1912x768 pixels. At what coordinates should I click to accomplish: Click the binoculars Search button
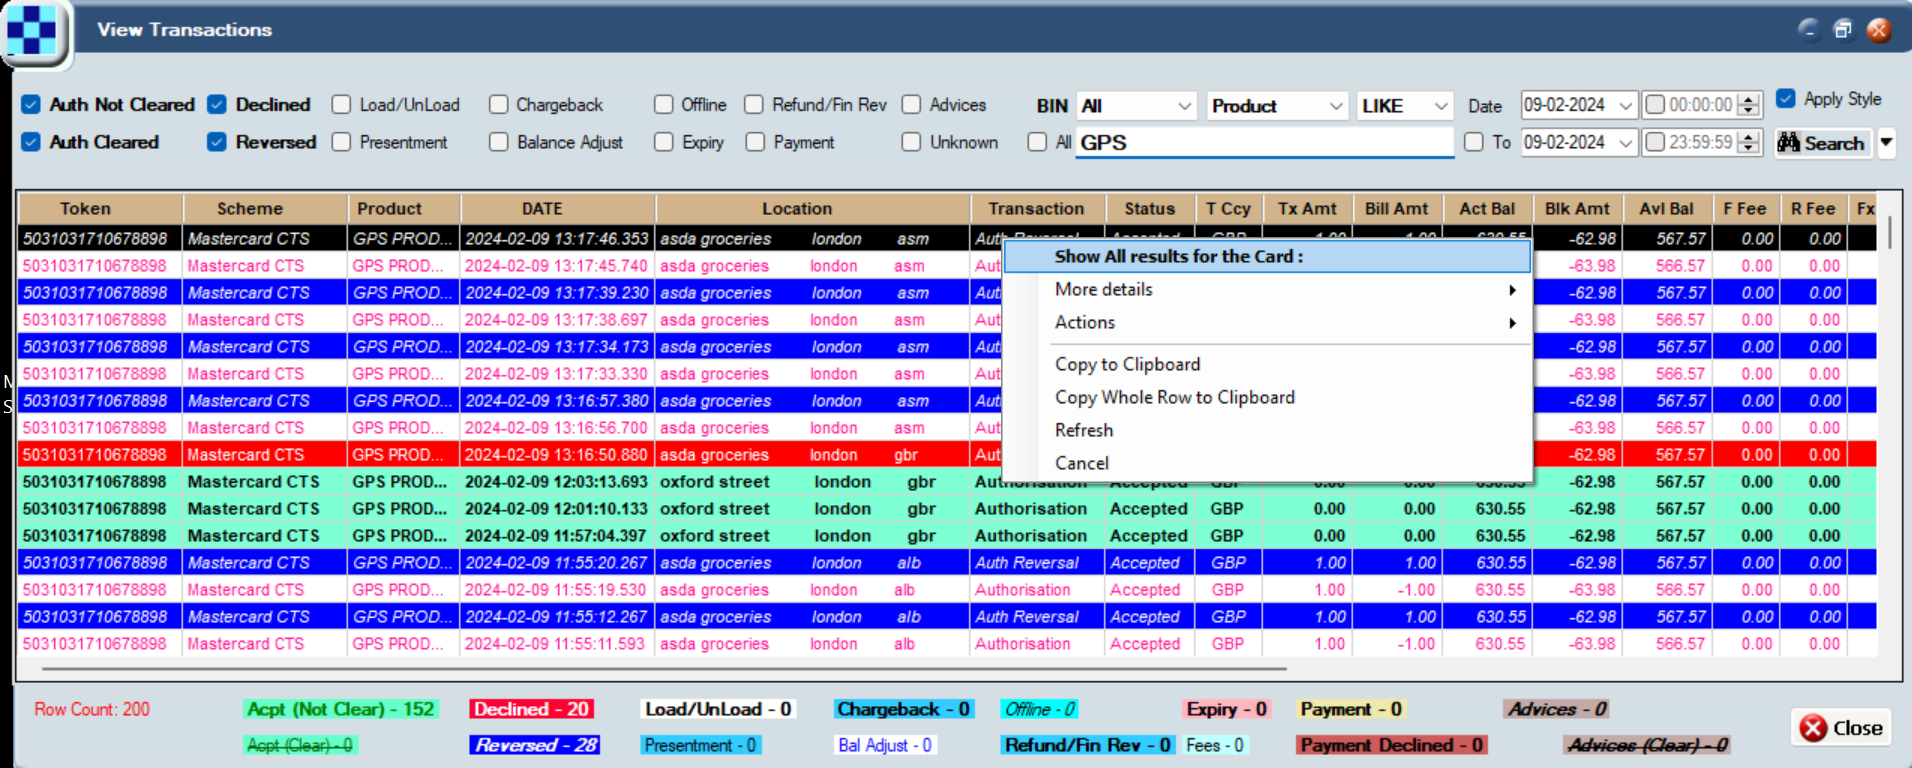[x=1822, y=143]
